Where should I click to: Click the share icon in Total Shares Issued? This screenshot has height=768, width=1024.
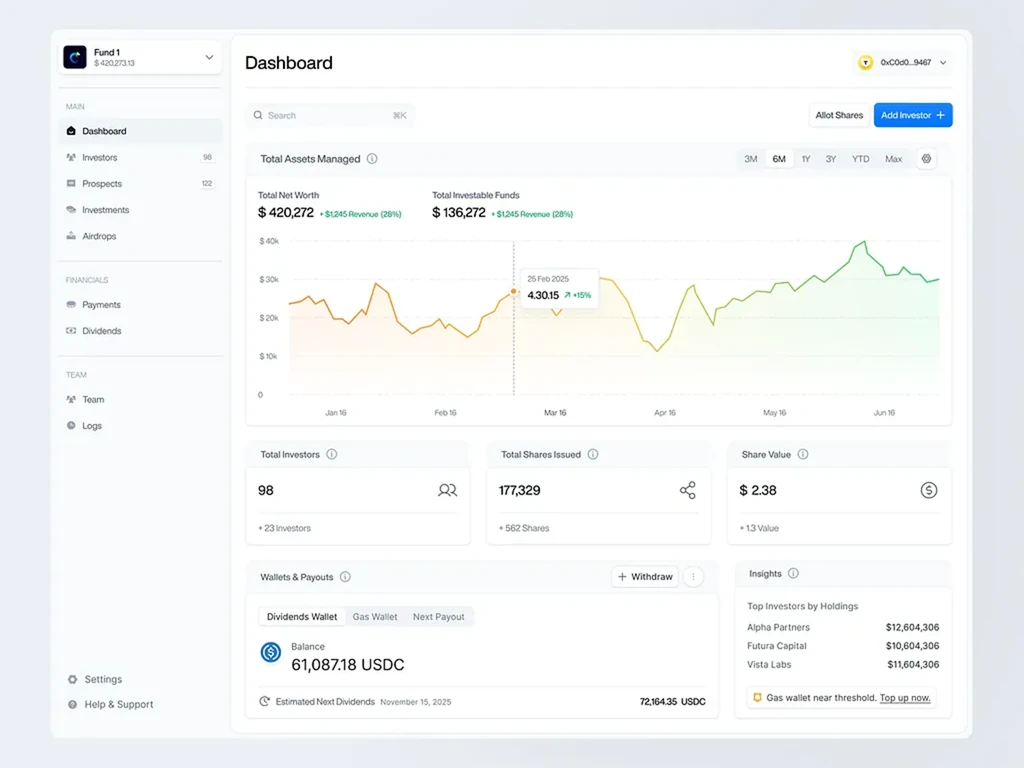tap(688, 490)
